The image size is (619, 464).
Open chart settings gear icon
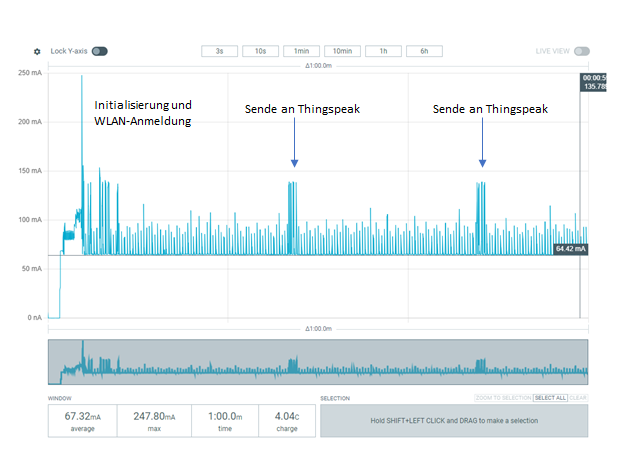click(37, 51)
